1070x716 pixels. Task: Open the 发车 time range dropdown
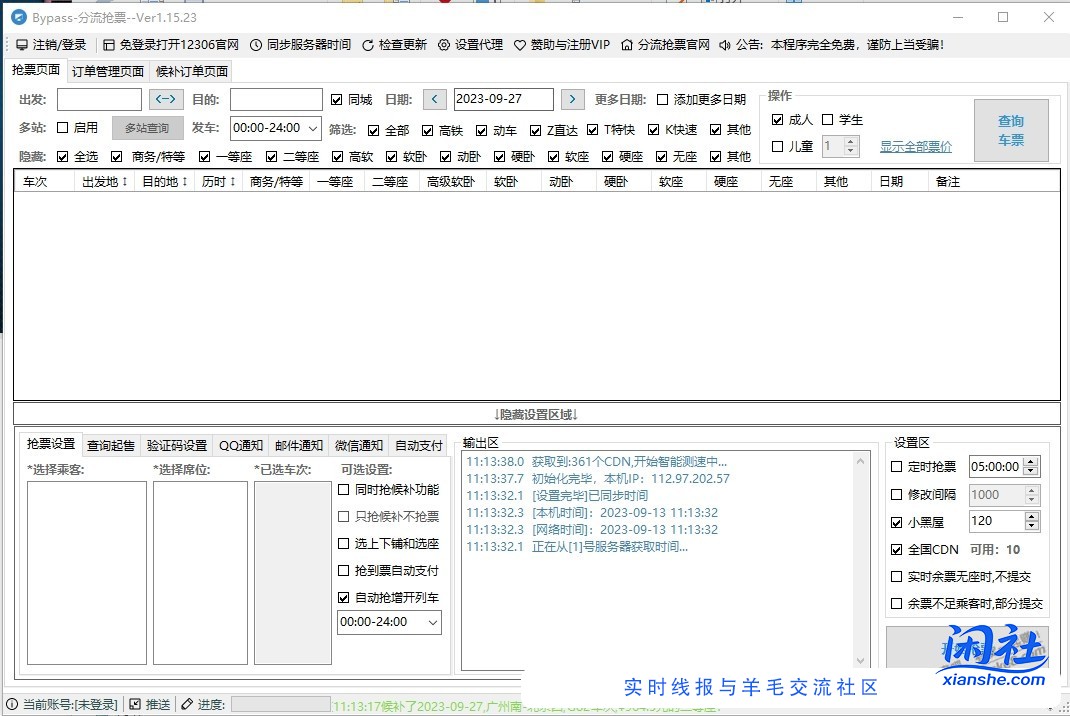(313, 127)
